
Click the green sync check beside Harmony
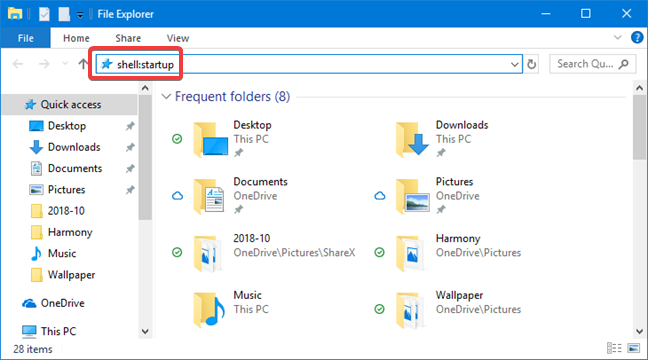[379, 252]
